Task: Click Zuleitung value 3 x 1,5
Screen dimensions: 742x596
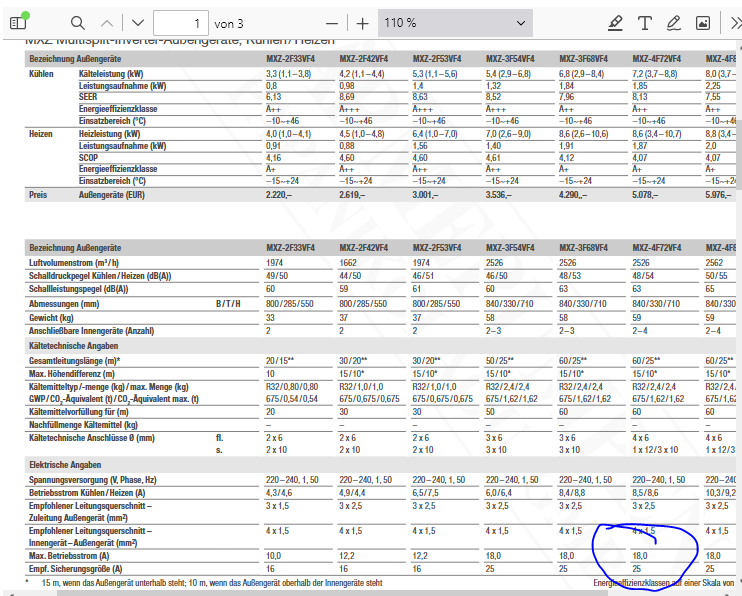Action: click(x=277, y=506)
